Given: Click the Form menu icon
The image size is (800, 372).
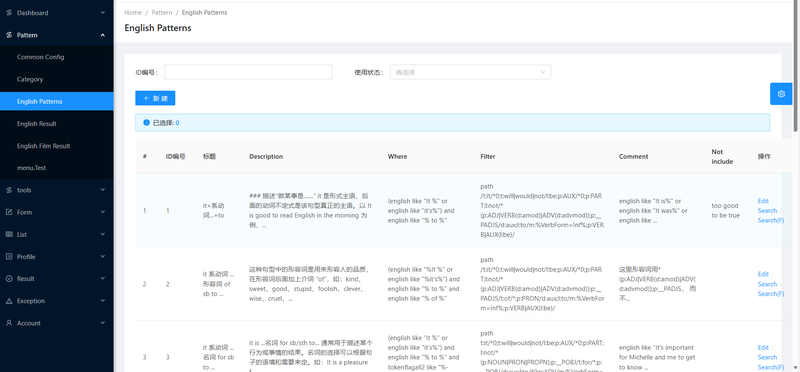Looking at the screenshot, I should coord(9,212).
